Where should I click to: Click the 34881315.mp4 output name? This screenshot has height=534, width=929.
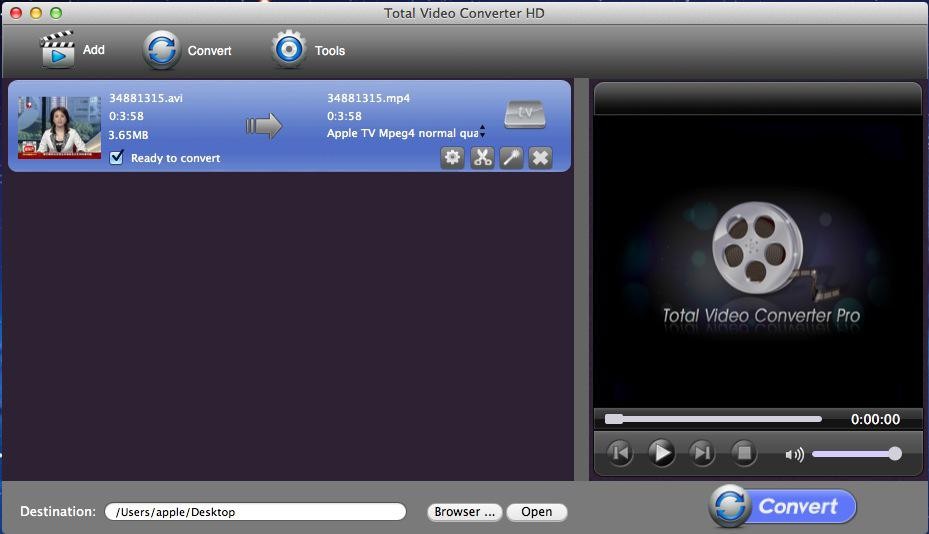point(369,98)
